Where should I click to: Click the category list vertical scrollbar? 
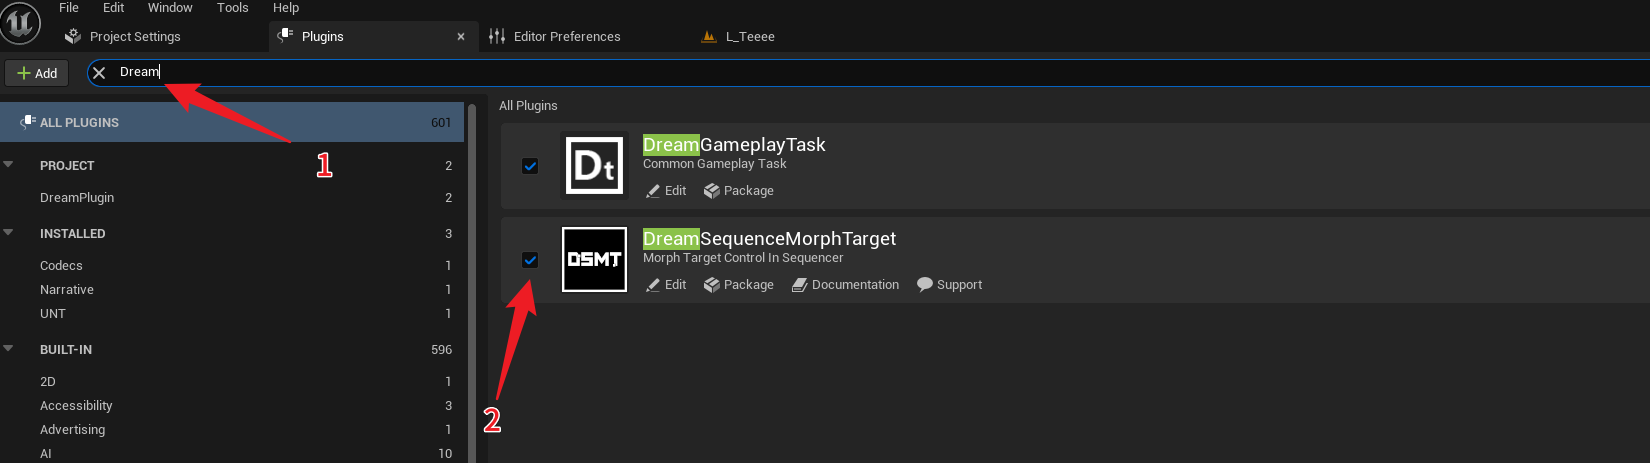pos(471,282)
